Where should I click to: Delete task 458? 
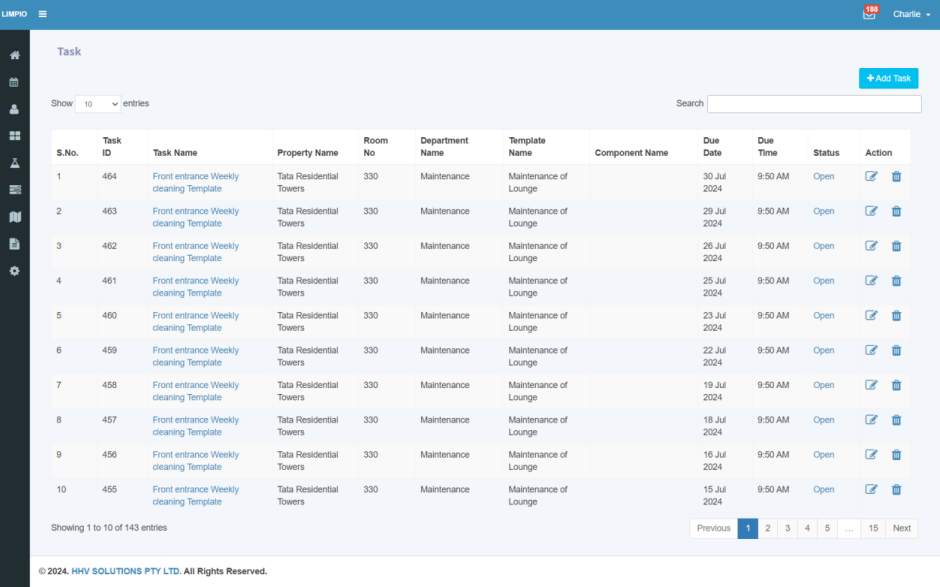(x=896, y=385)
